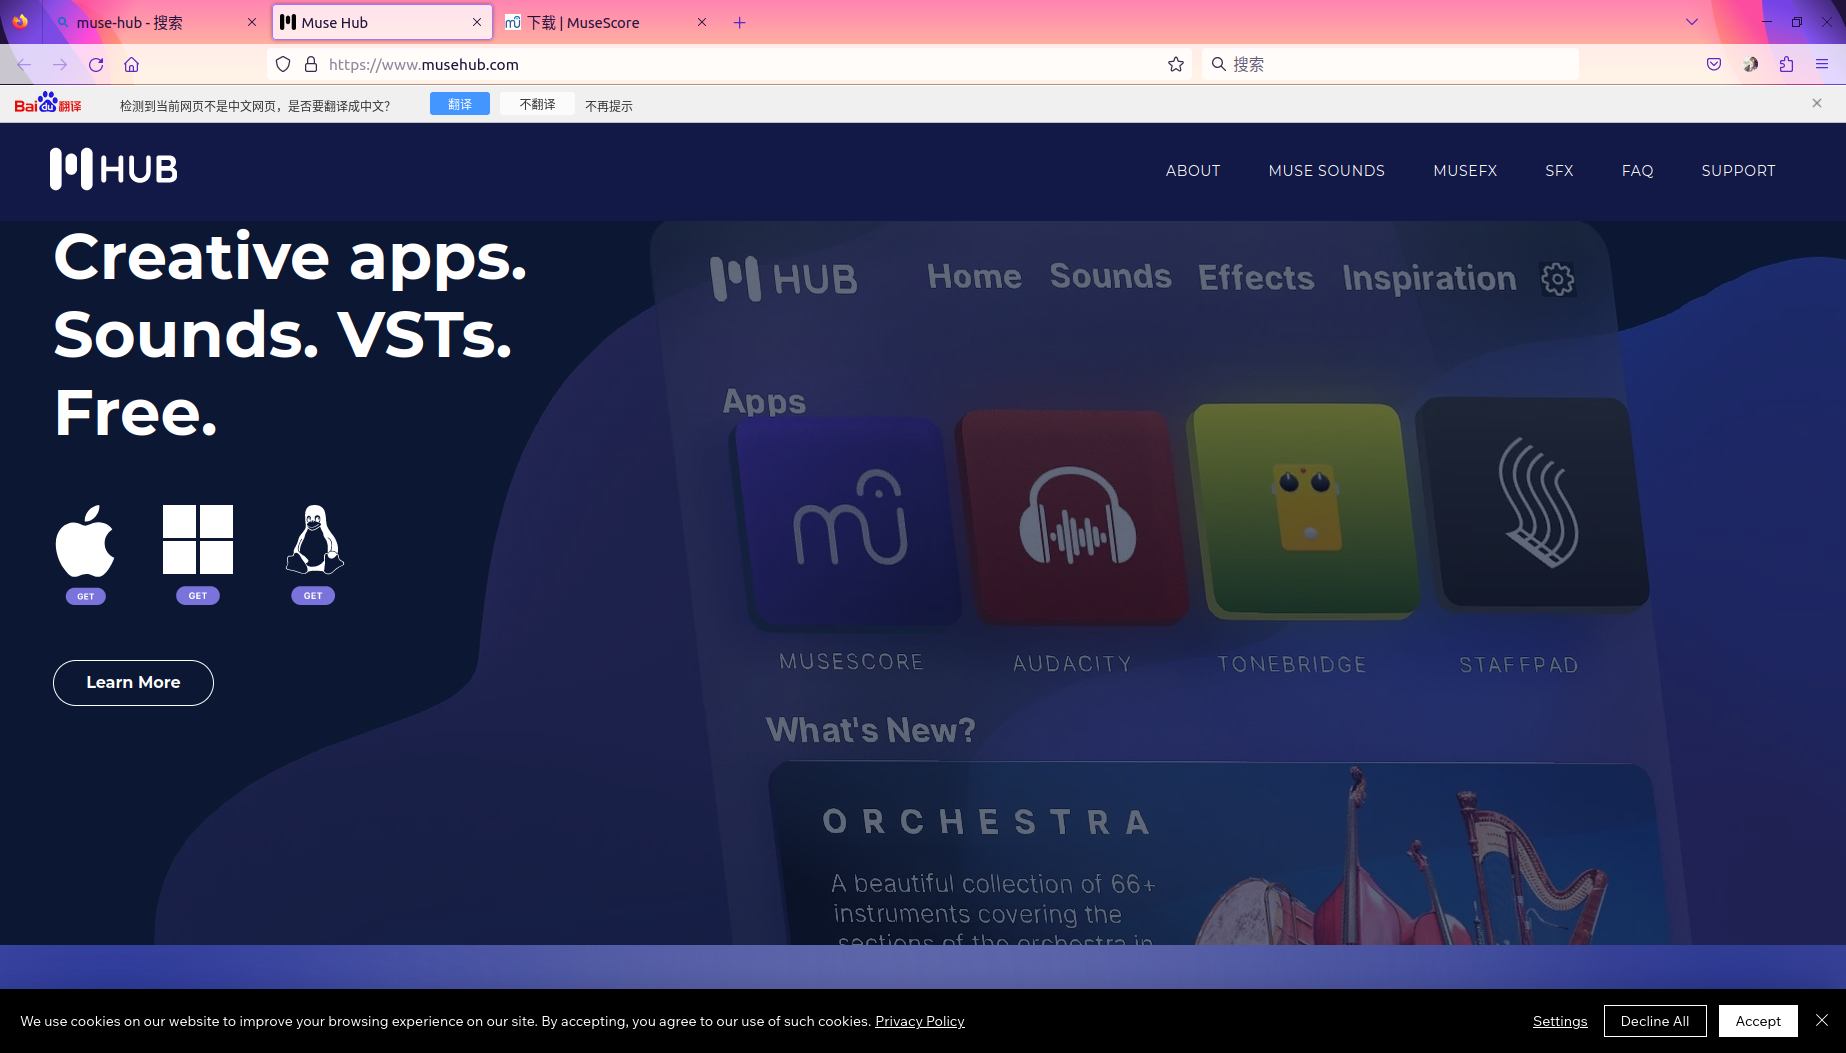Click the Windows logo download icon
Image resolution: width=1846 pixels, height=1053 pixels.
(x=198, y=539)
